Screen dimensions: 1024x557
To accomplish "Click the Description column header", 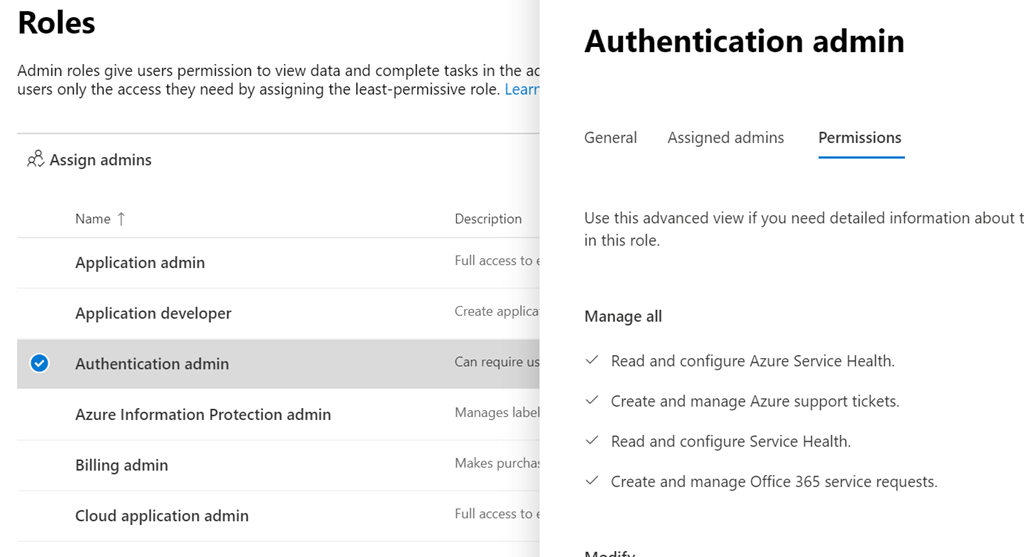I will pyautogui.click(x=488, y=219).
